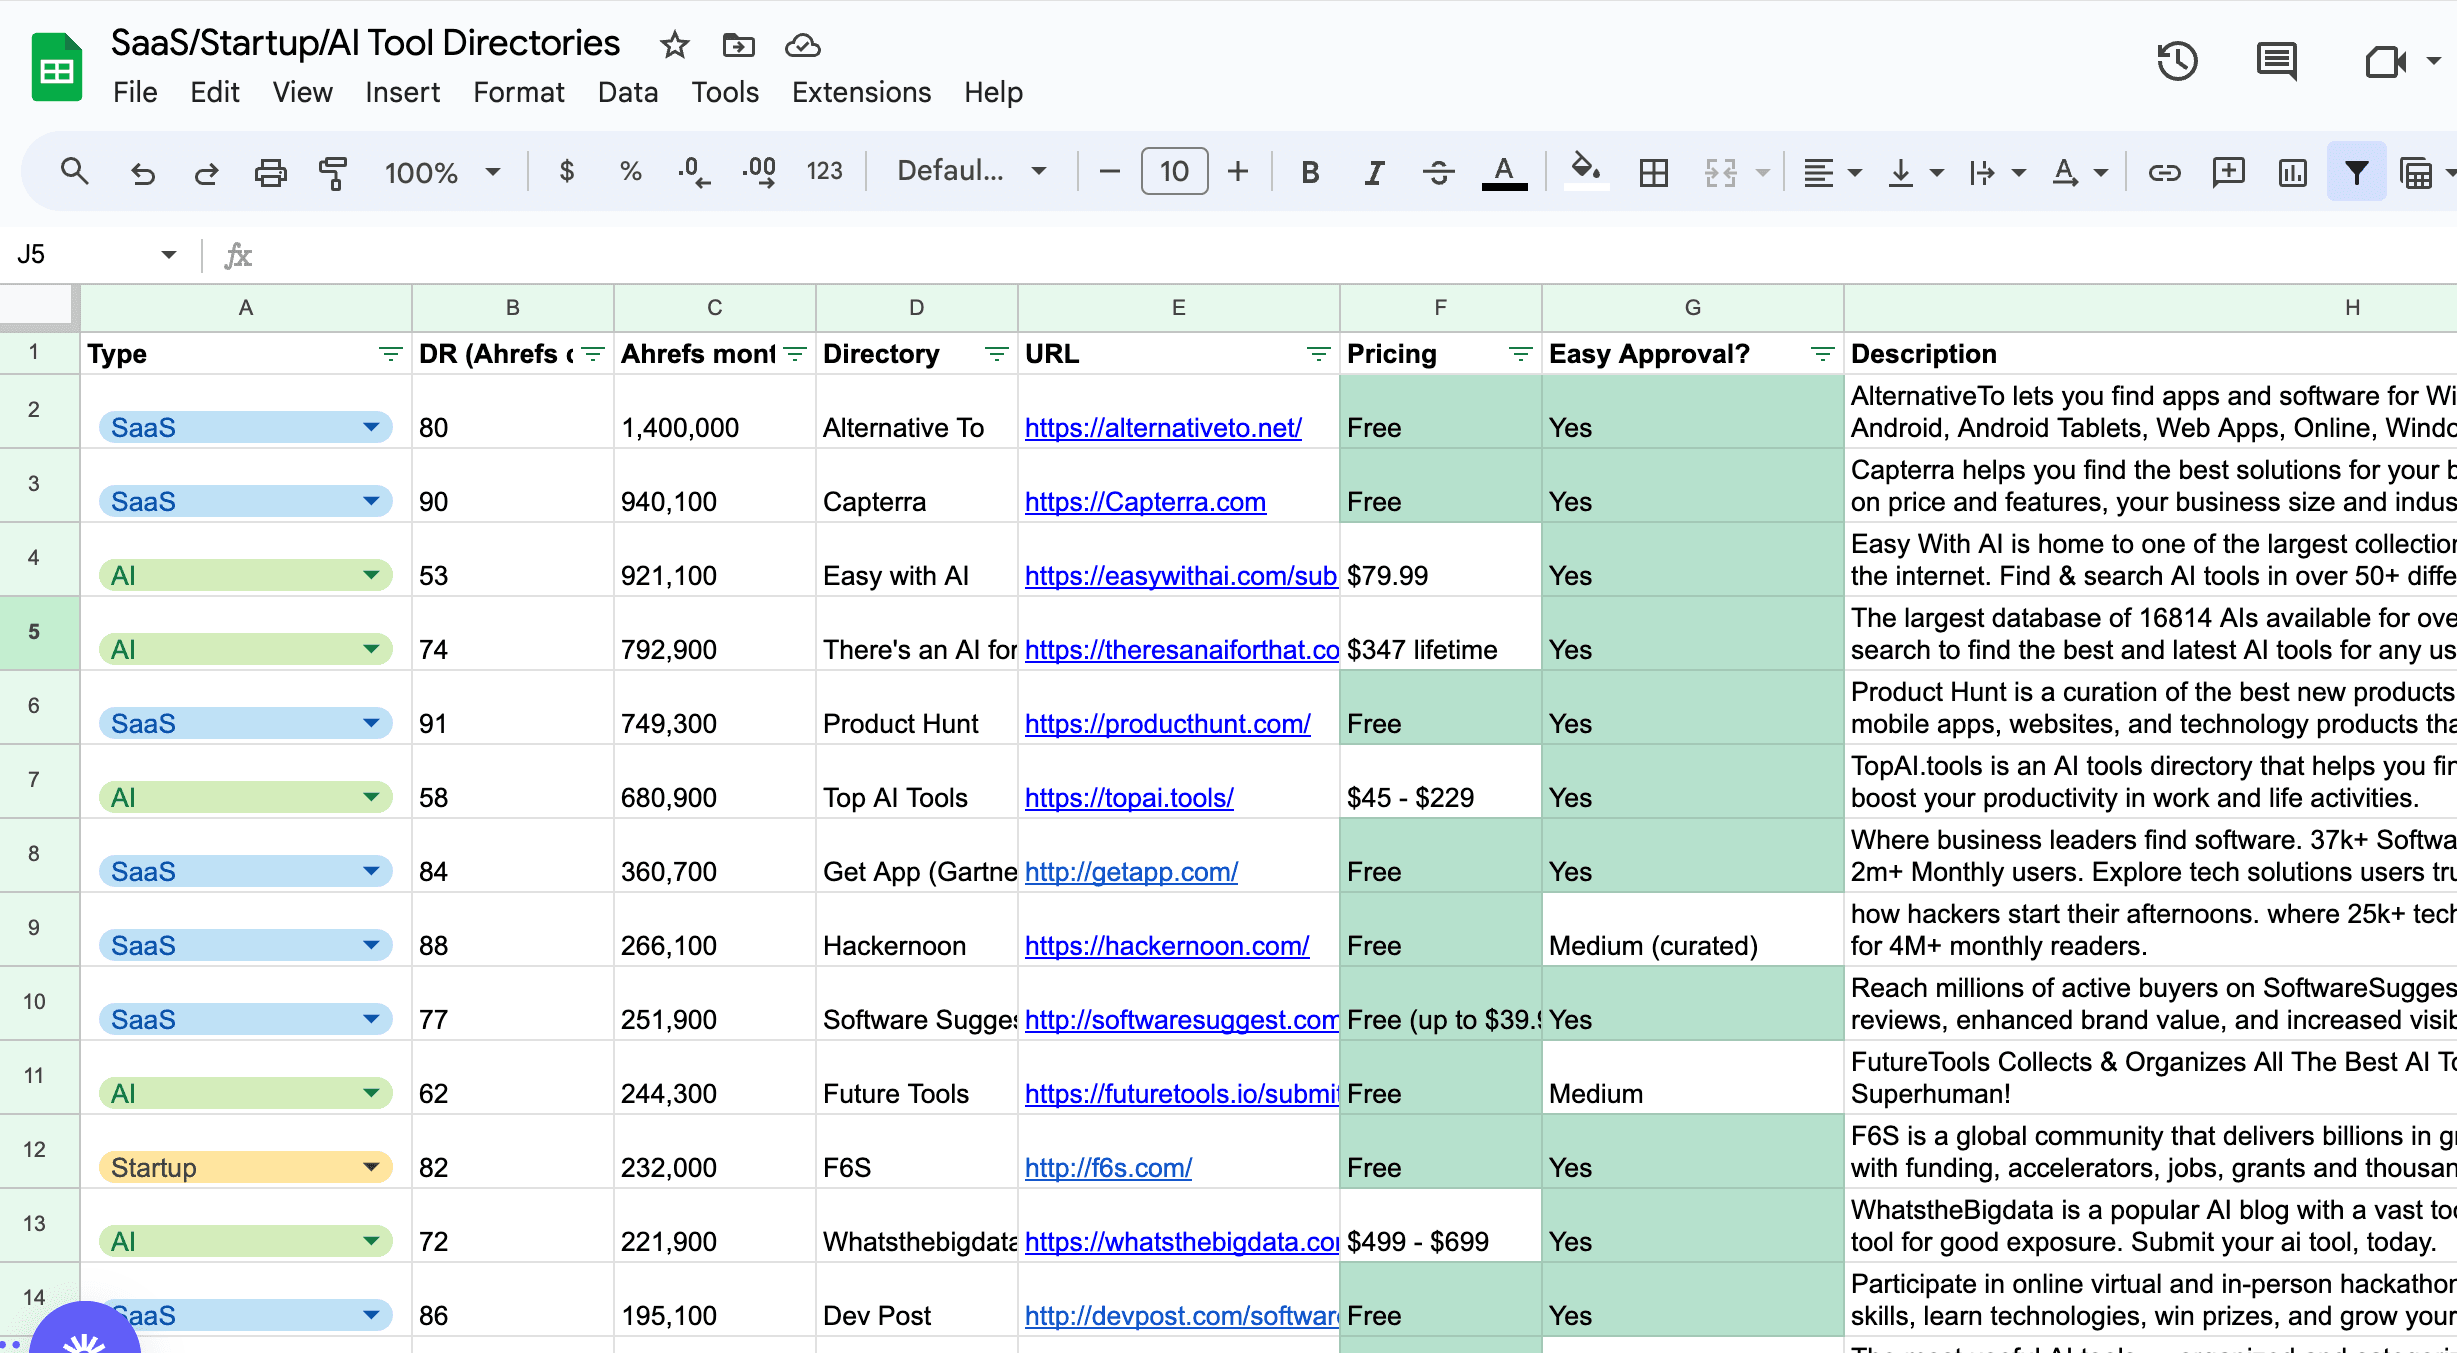Apply currency format with dollar icon
Screen dimensions: 2457x1353
click(x=567, y=172)
